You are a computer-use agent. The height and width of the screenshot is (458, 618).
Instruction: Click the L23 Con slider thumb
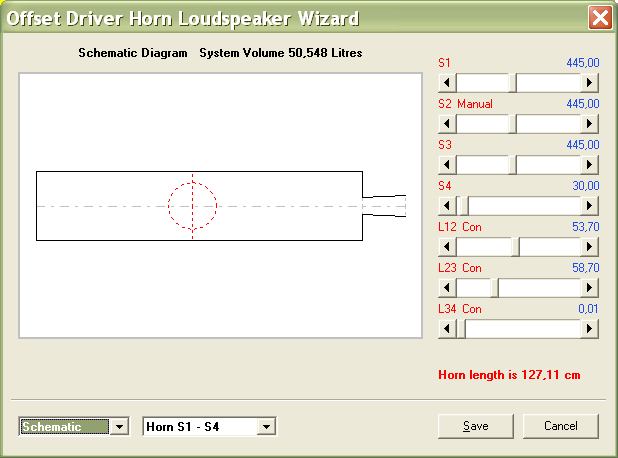(x=494, y=288)
